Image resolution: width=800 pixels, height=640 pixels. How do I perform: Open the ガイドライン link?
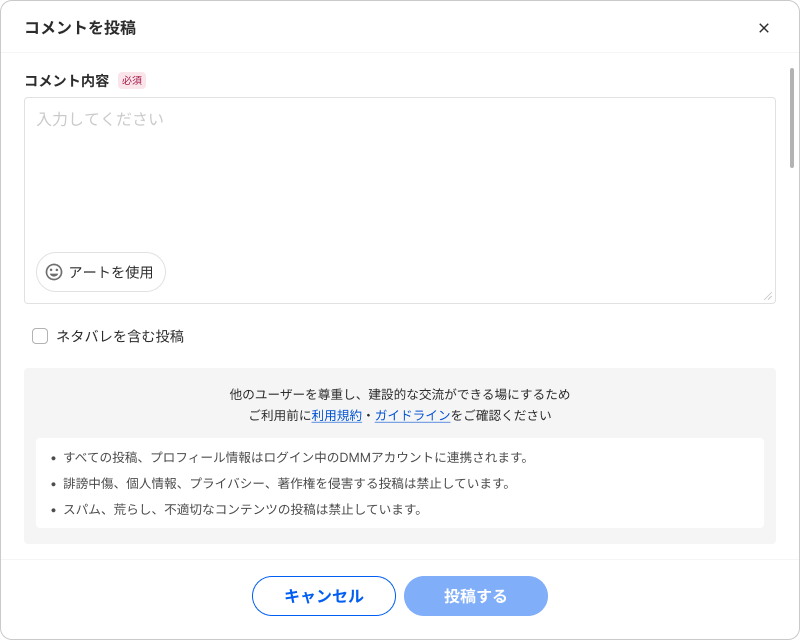[412, 415]
